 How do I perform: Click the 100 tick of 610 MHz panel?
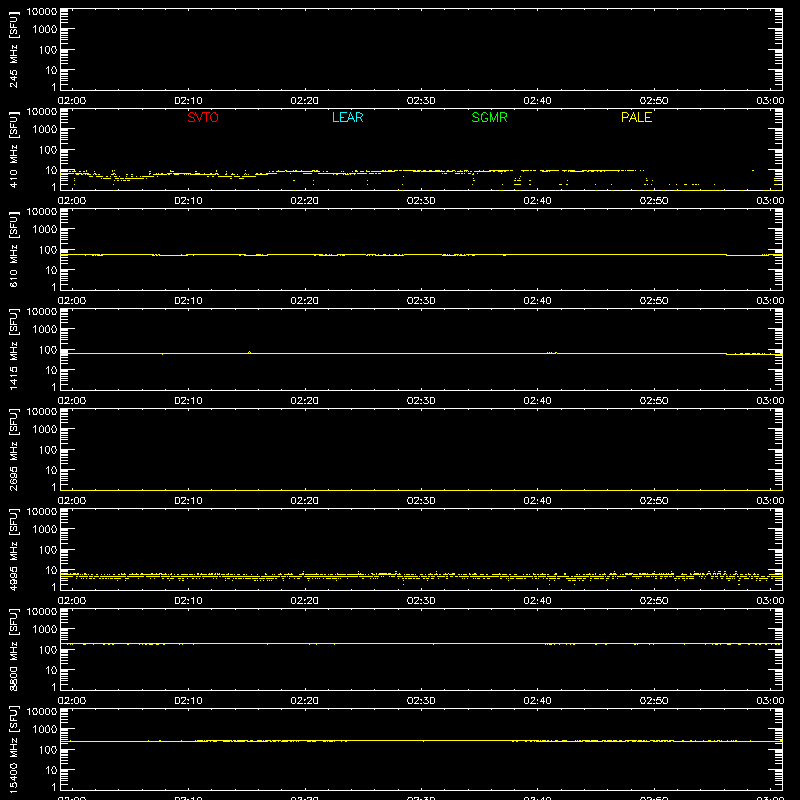[x=48, y=250]
